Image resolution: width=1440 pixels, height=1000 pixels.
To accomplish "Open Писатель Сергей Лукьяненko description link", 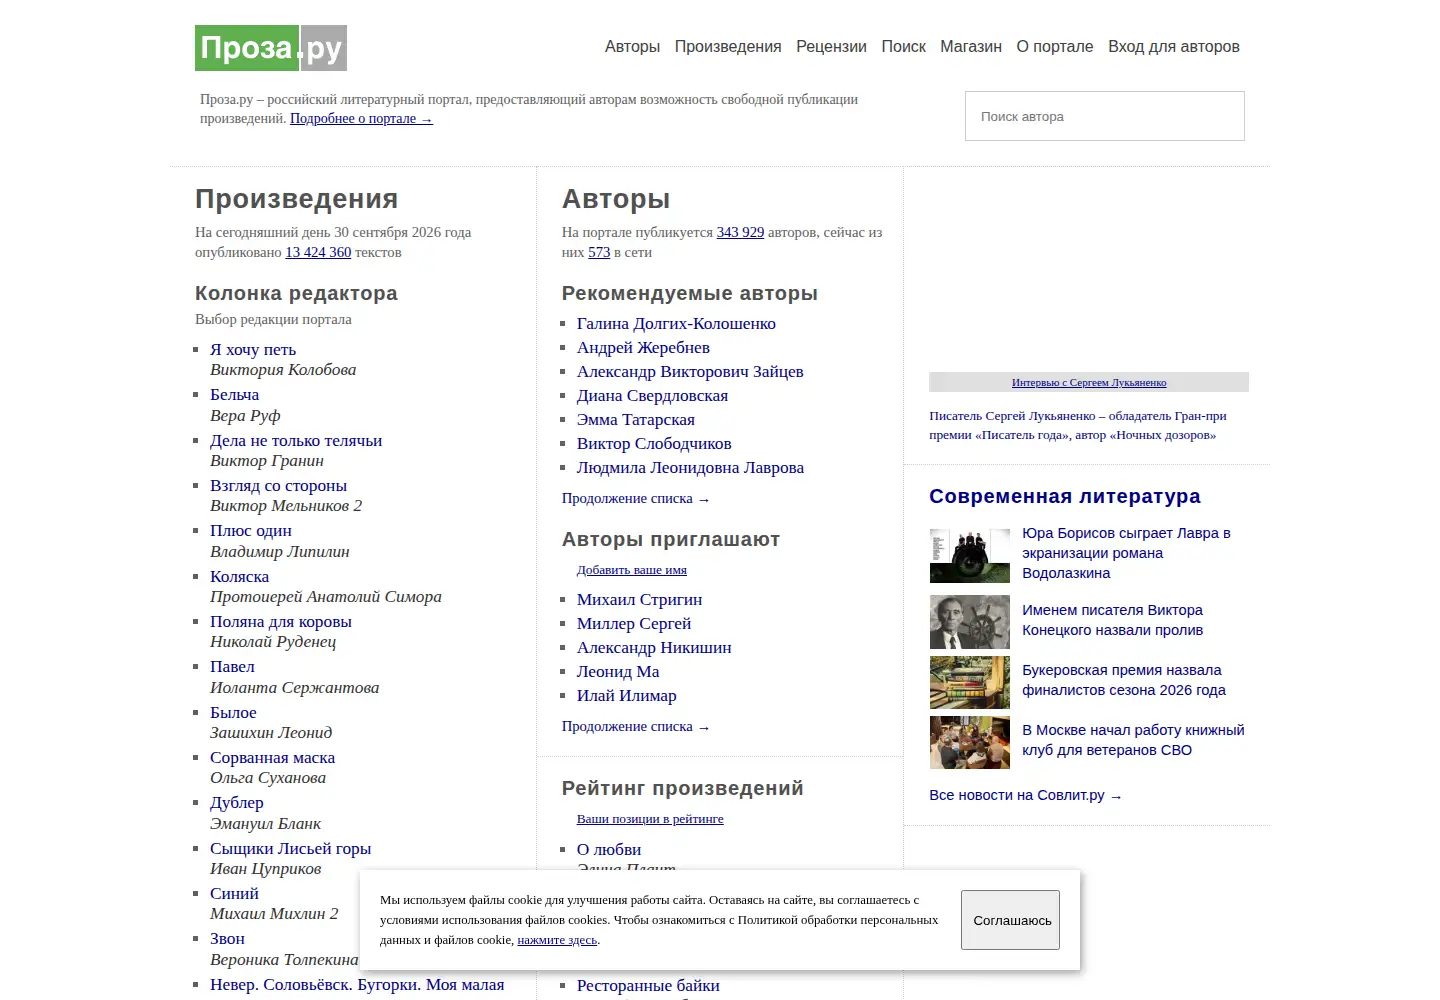I will [1077, 425].
